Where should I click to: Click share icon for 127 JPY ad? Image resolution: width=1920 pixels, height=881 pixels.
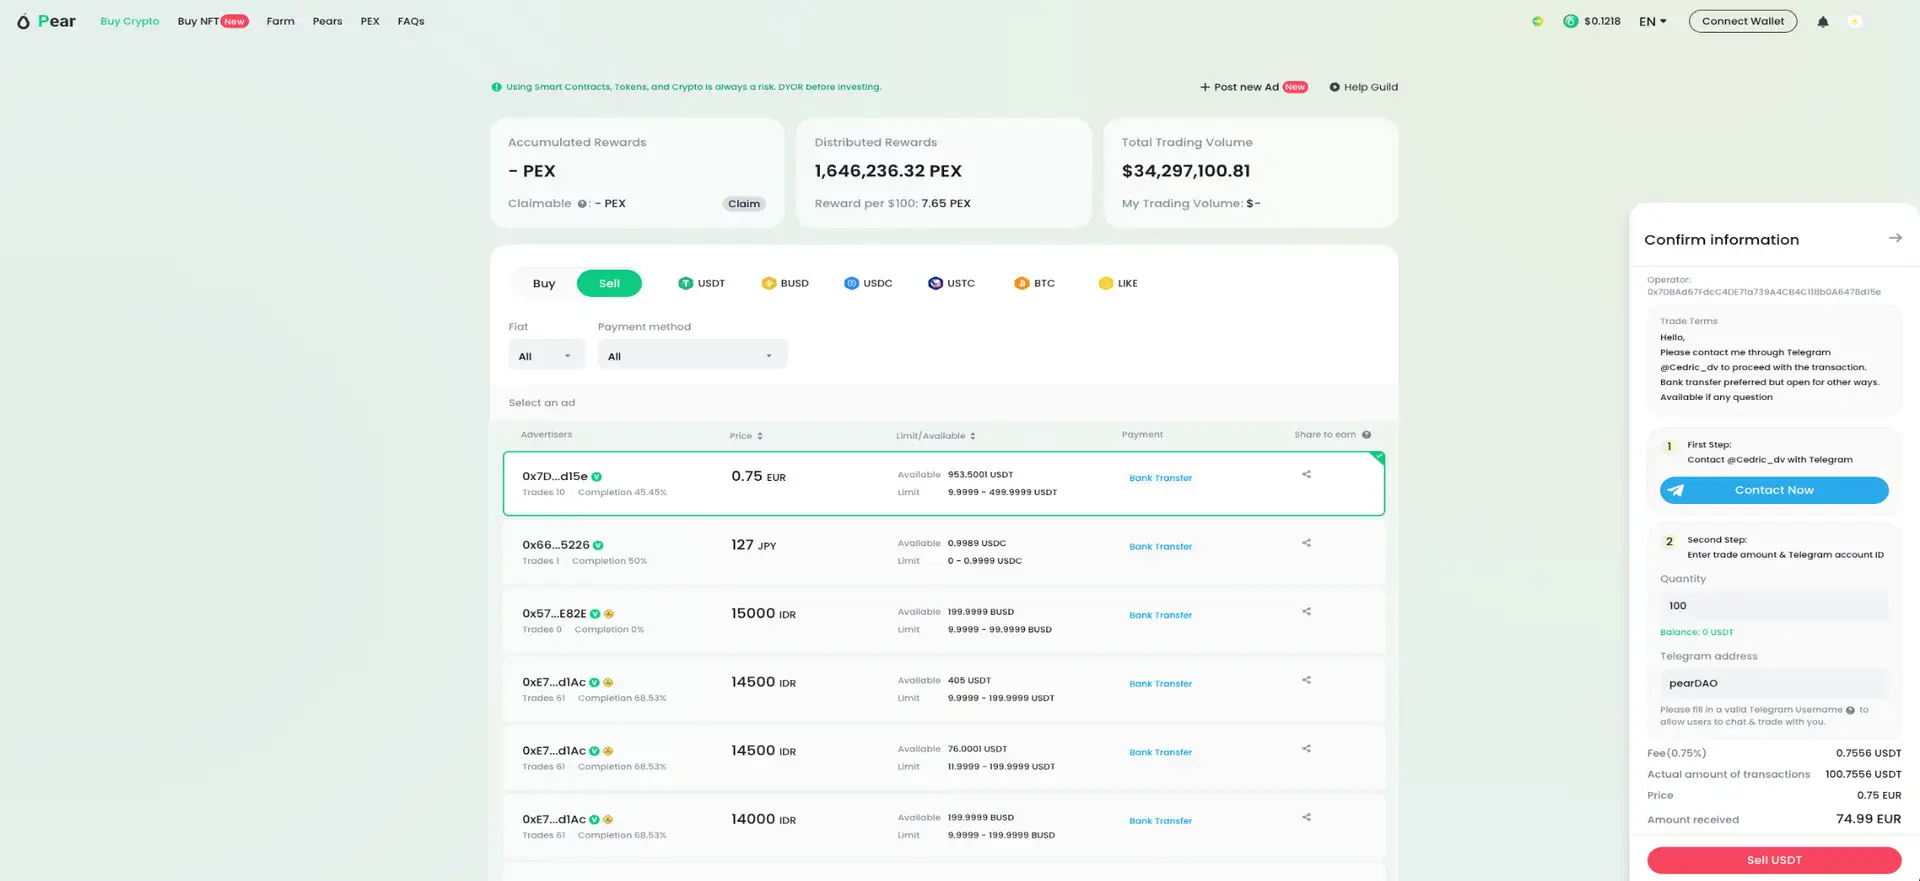1306,543
